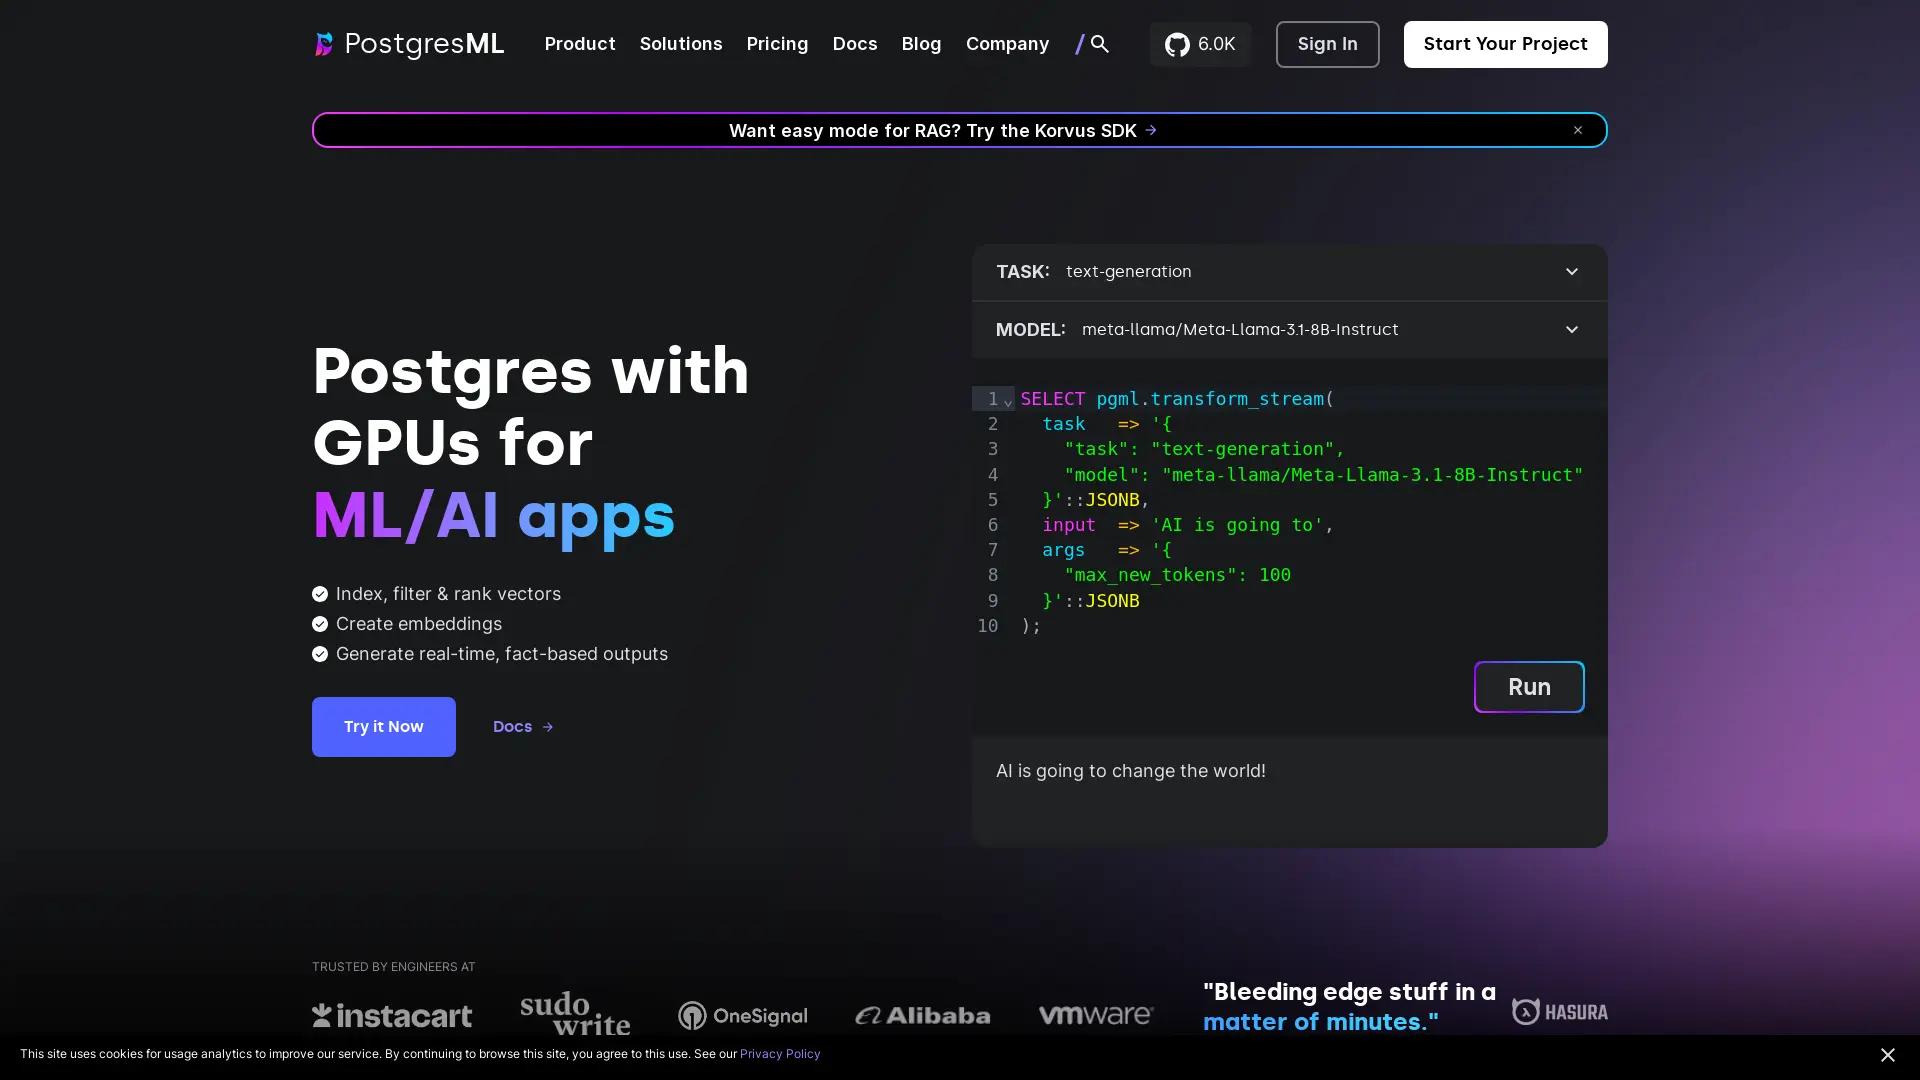Open the Privacy Policy link
This screenshot has height=1080, width=1920.
[x=779, y=1053]
